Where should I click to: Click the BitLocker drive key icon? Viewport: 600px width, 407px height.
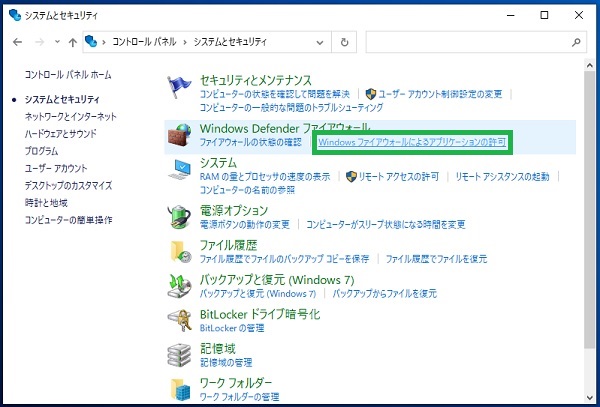[x=179, y=320]
